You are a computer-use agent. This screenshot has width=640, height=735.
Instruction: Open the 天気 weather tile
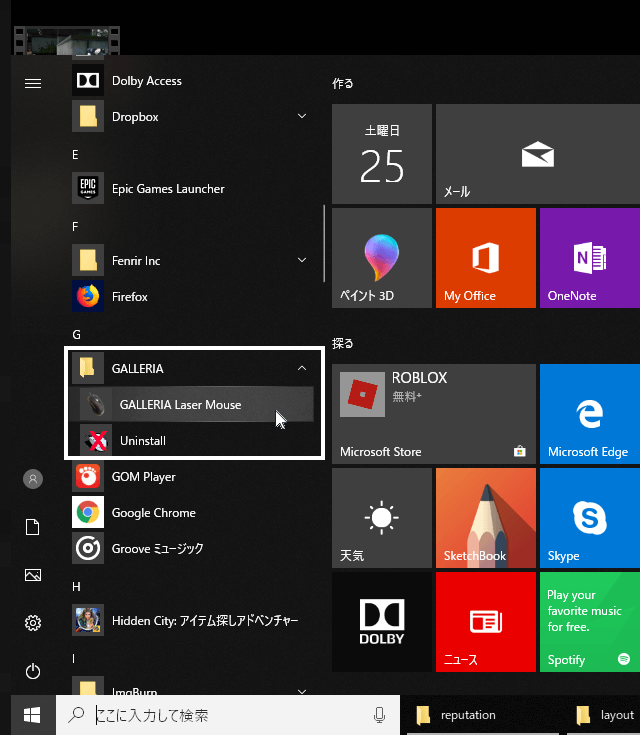(382, 518)
